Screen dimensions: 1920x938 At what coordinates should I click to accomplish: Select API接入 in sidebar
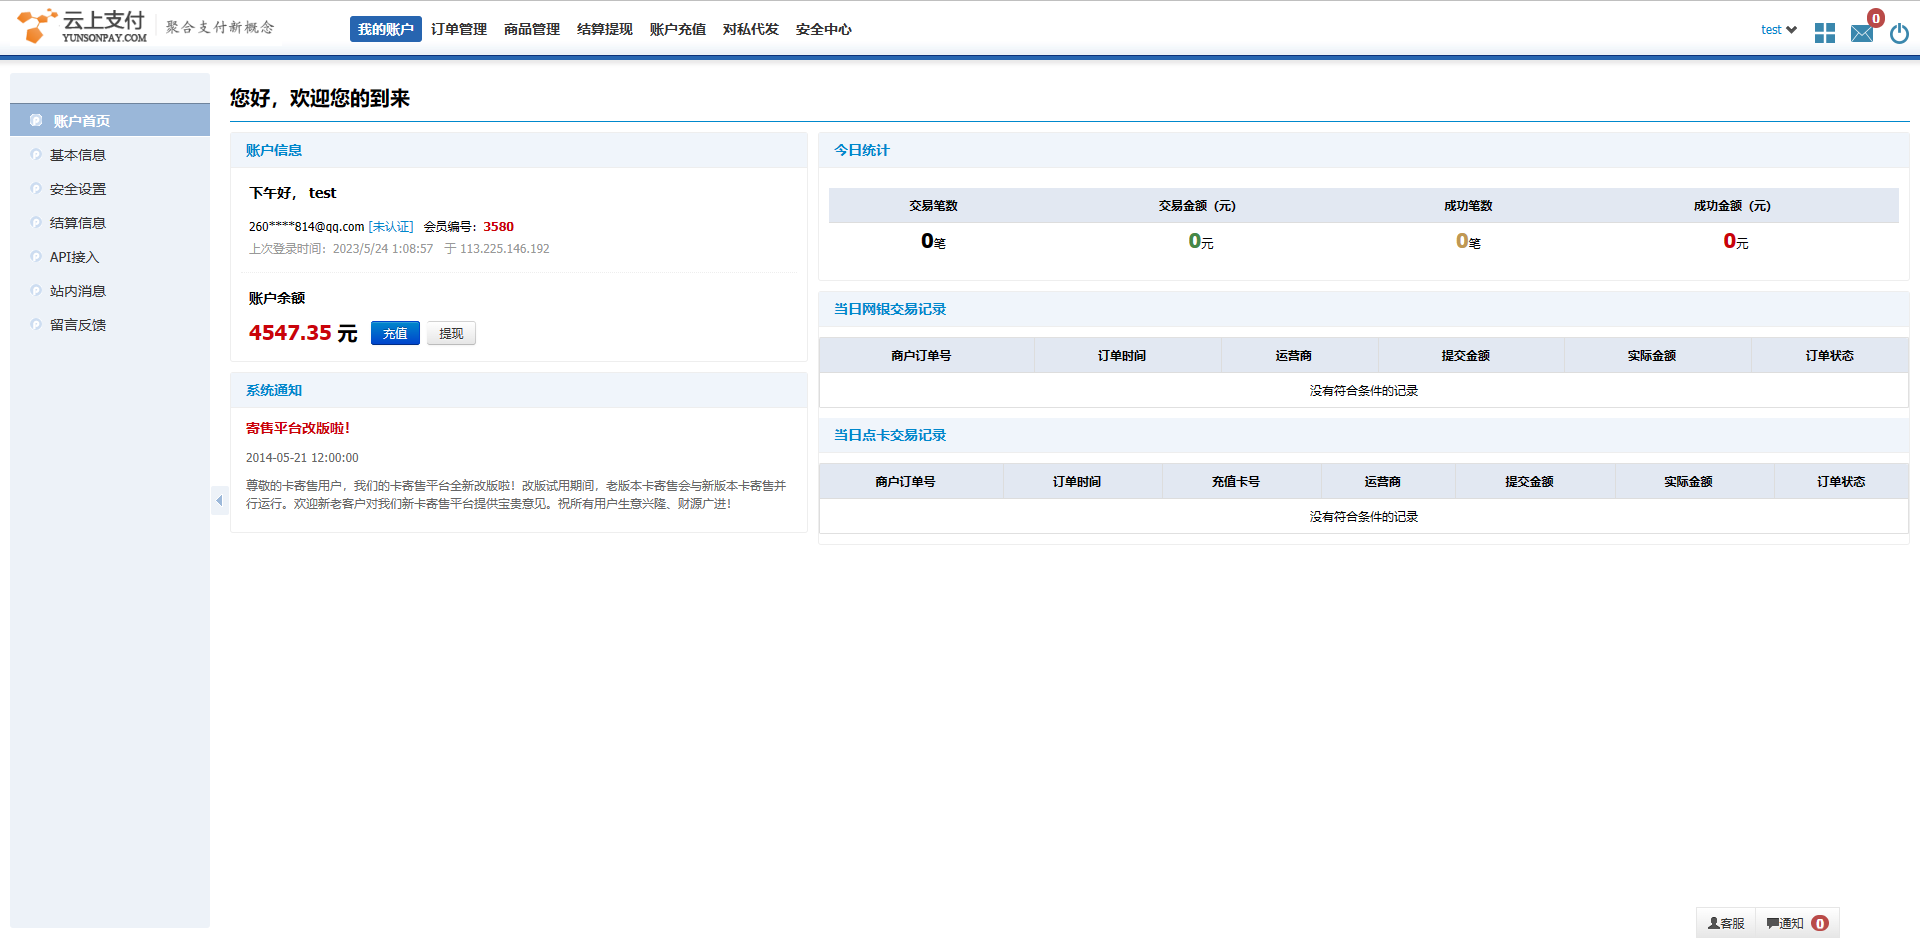point(74,257)
